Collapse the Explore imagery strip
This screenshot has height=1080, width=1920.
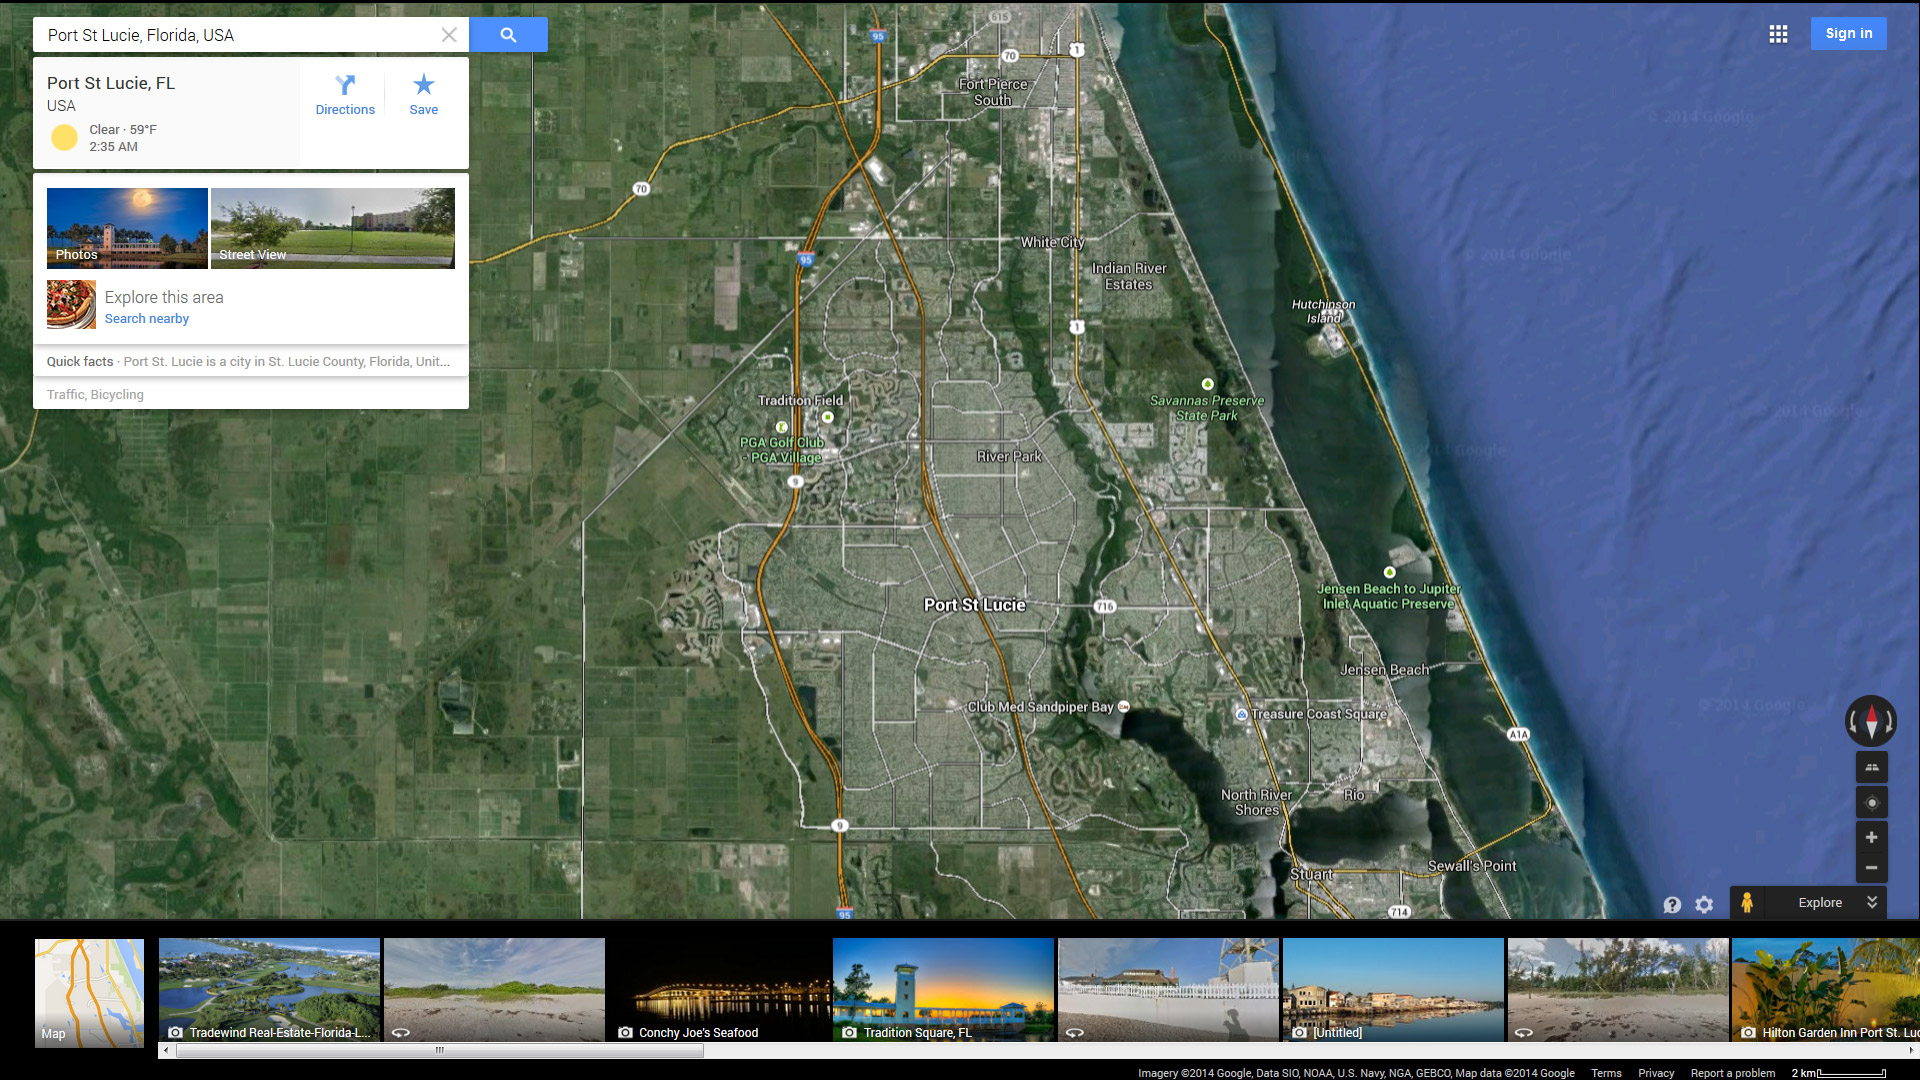1872,902
